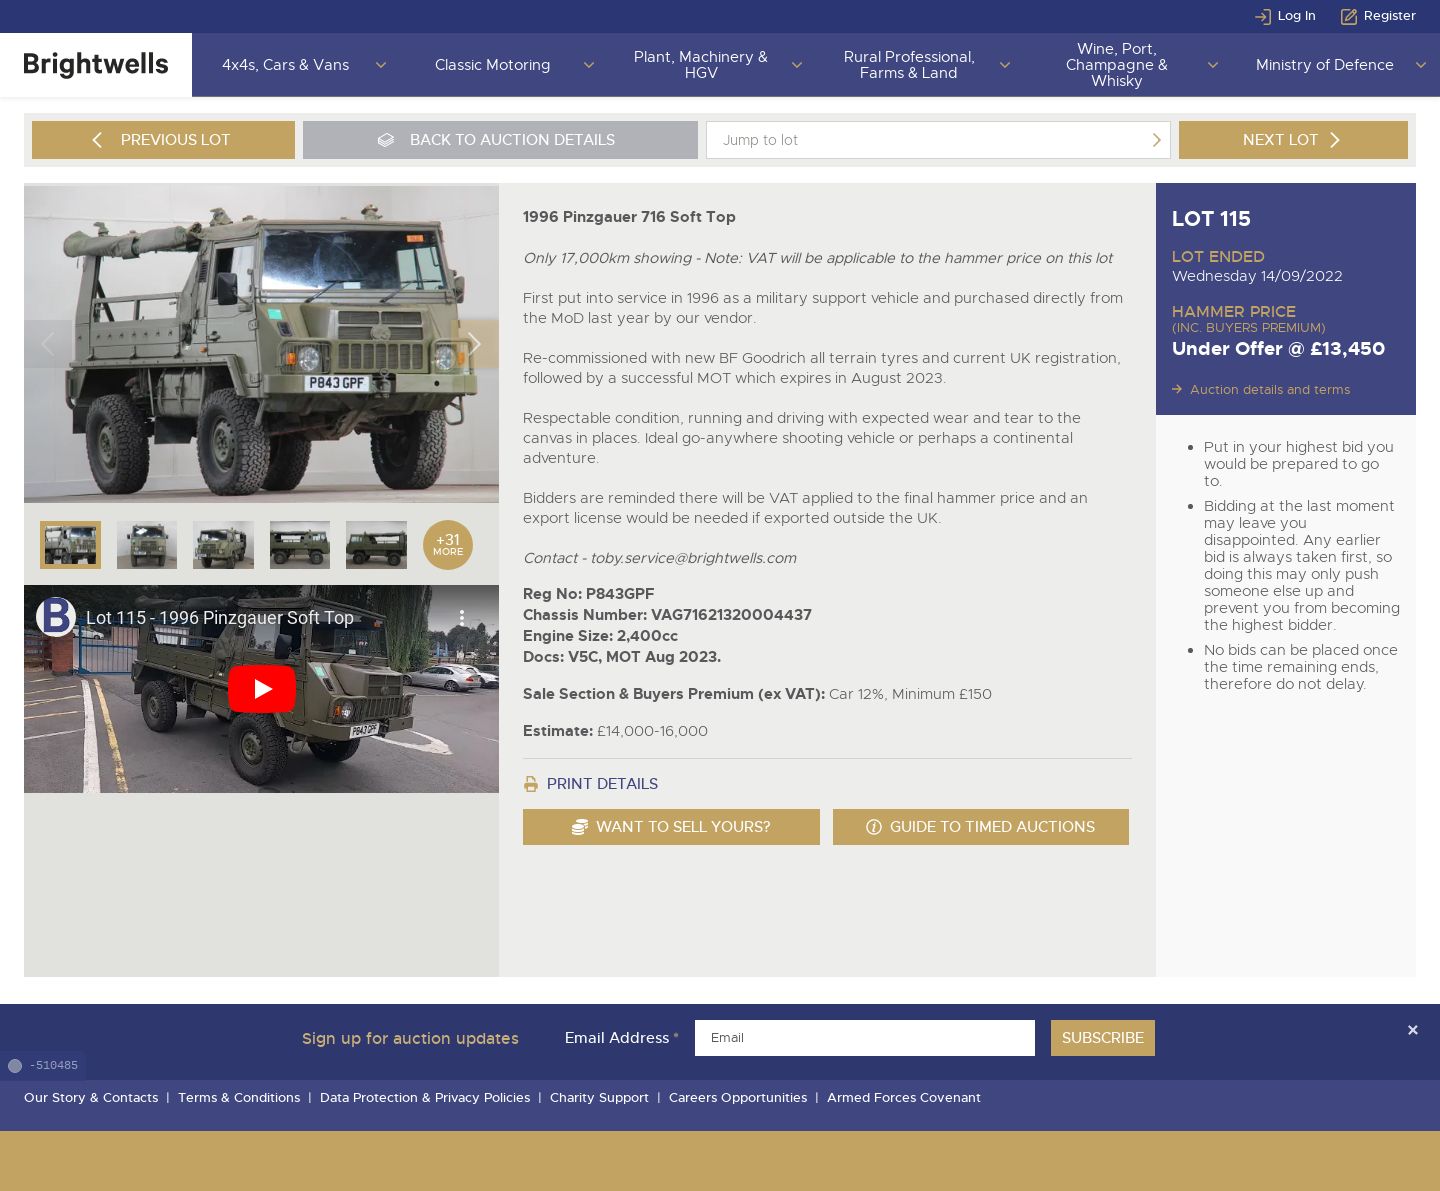
Task: Click the Register pencil icon
Action: coord(1349,16)
